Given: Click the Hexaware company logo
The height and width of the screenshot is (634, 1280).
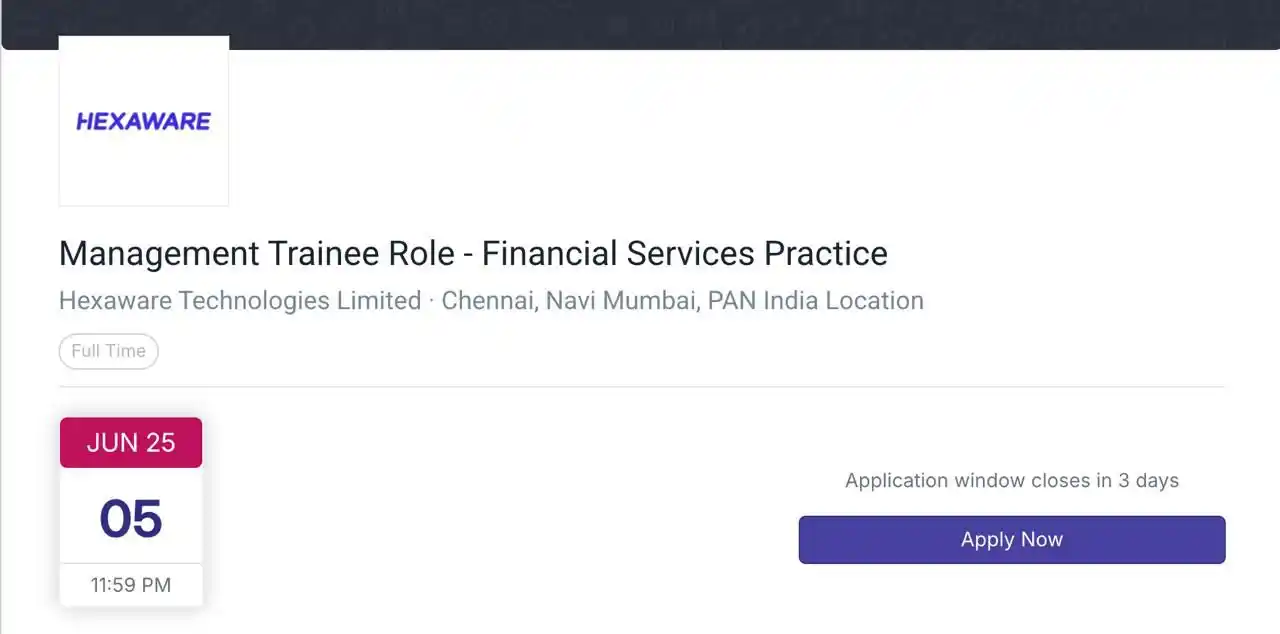Looking at the screenshot, I should (144, 121).
